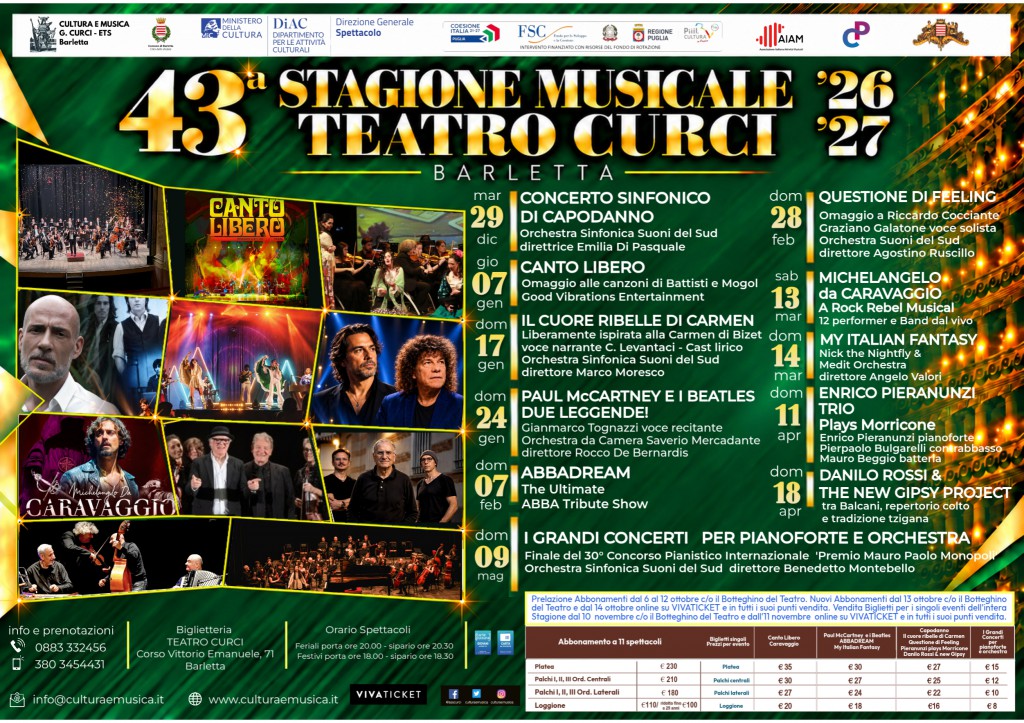Screen dimensions: 1024x723
Task: Click the Comune di Barletta crest
Action: [x=161, y=33]
